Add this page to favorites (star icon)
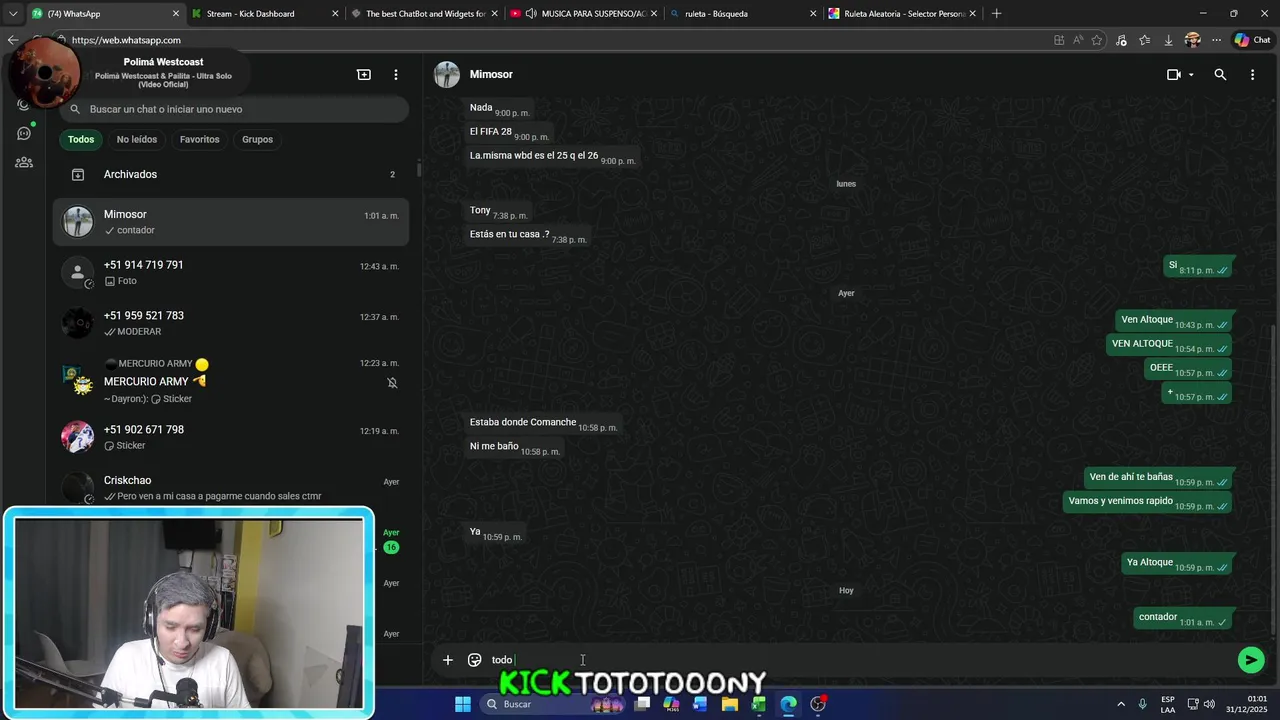 pyautogui.click(x=1097, y=40)
